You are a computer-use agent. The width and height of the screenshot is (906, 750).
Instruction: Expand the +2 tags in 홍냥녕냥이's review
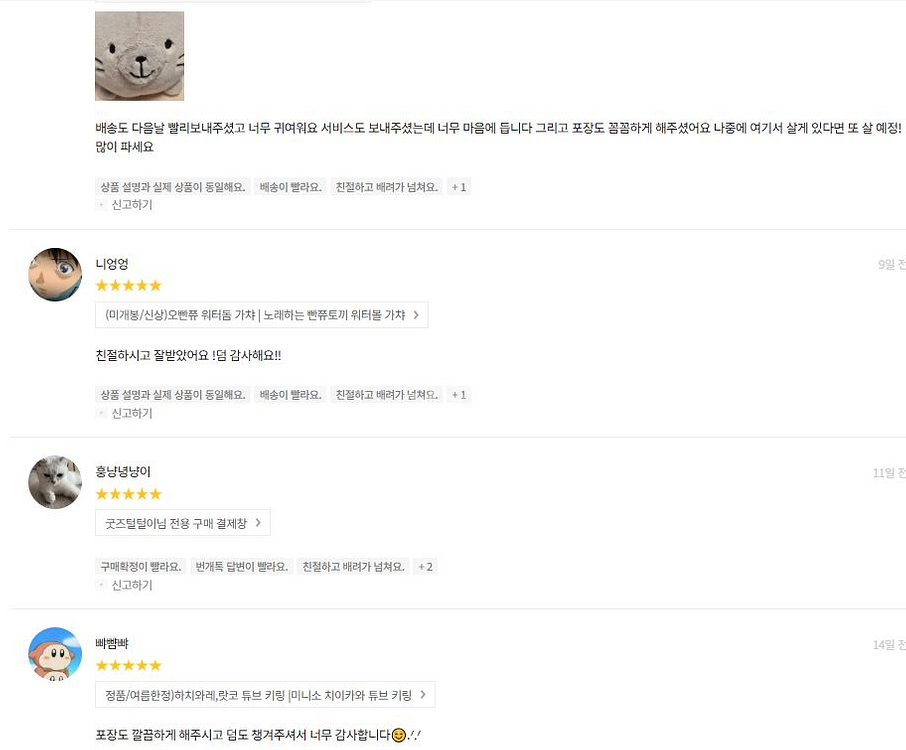(x=427, y=566)
